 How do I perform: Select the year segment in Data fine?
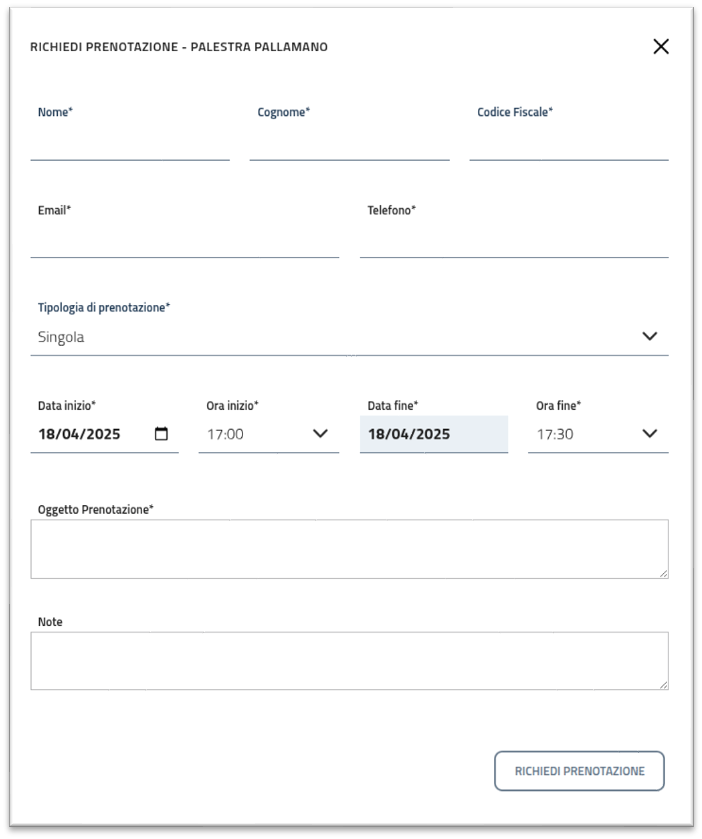click(x=432, y=434)
